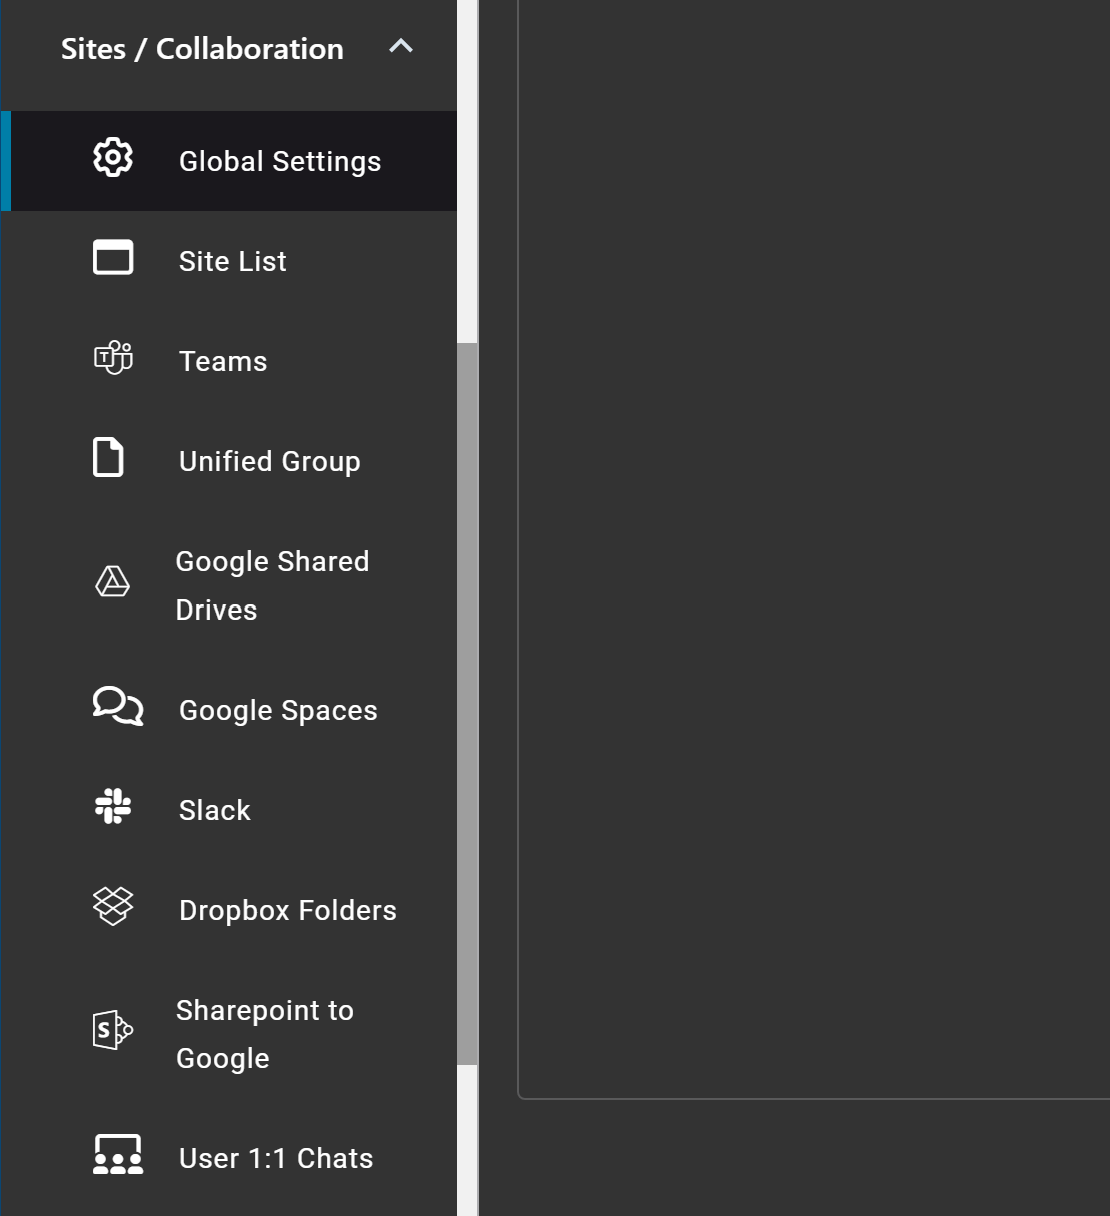Click the Slack logo icon

tap(113, 806)
